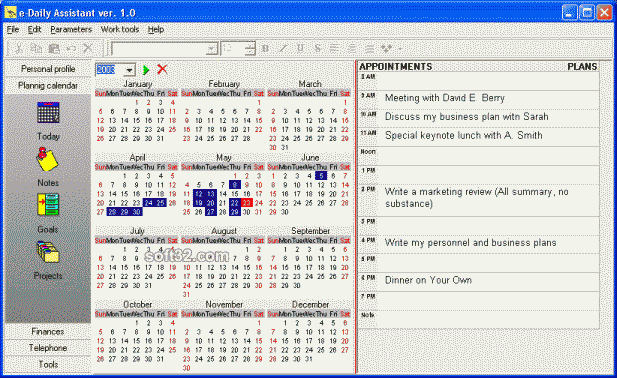The height and width of the screenshot is (378, 617).
Task: Open the text color dropdown arrow
Action: tap(400, 49)
